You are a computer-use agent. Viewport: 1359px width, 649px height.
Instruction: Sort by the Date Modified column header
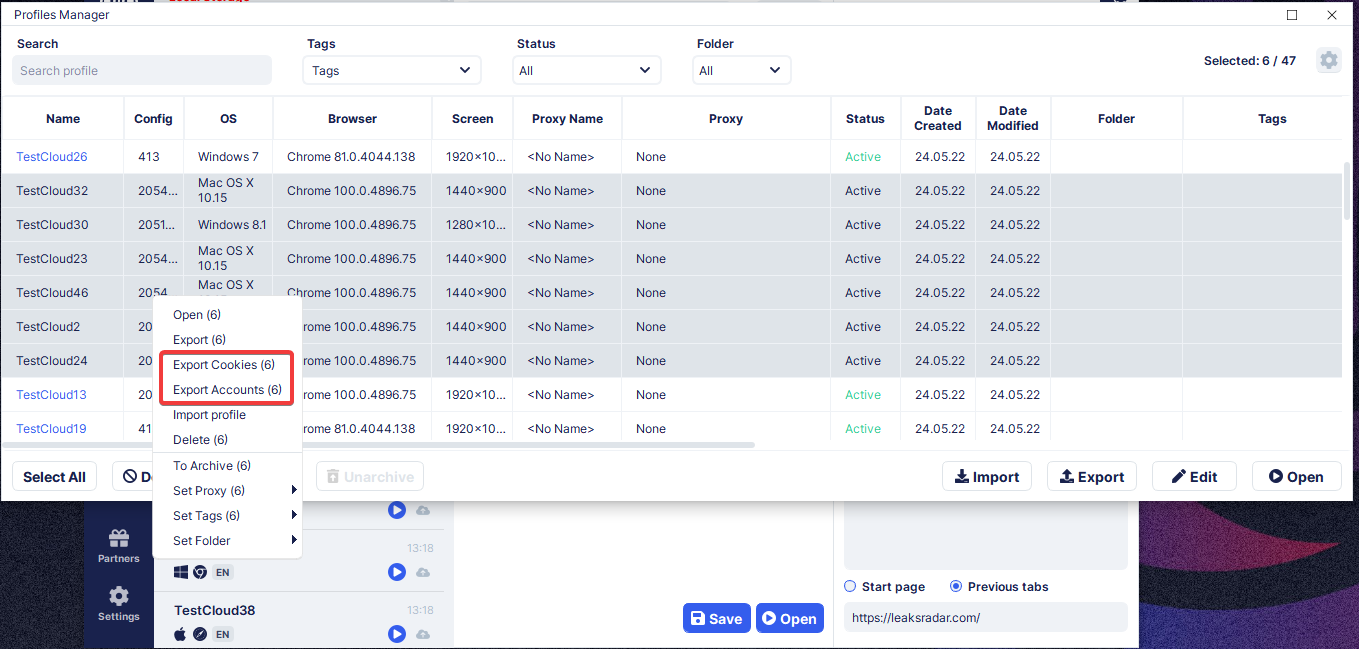(1013, 118)
